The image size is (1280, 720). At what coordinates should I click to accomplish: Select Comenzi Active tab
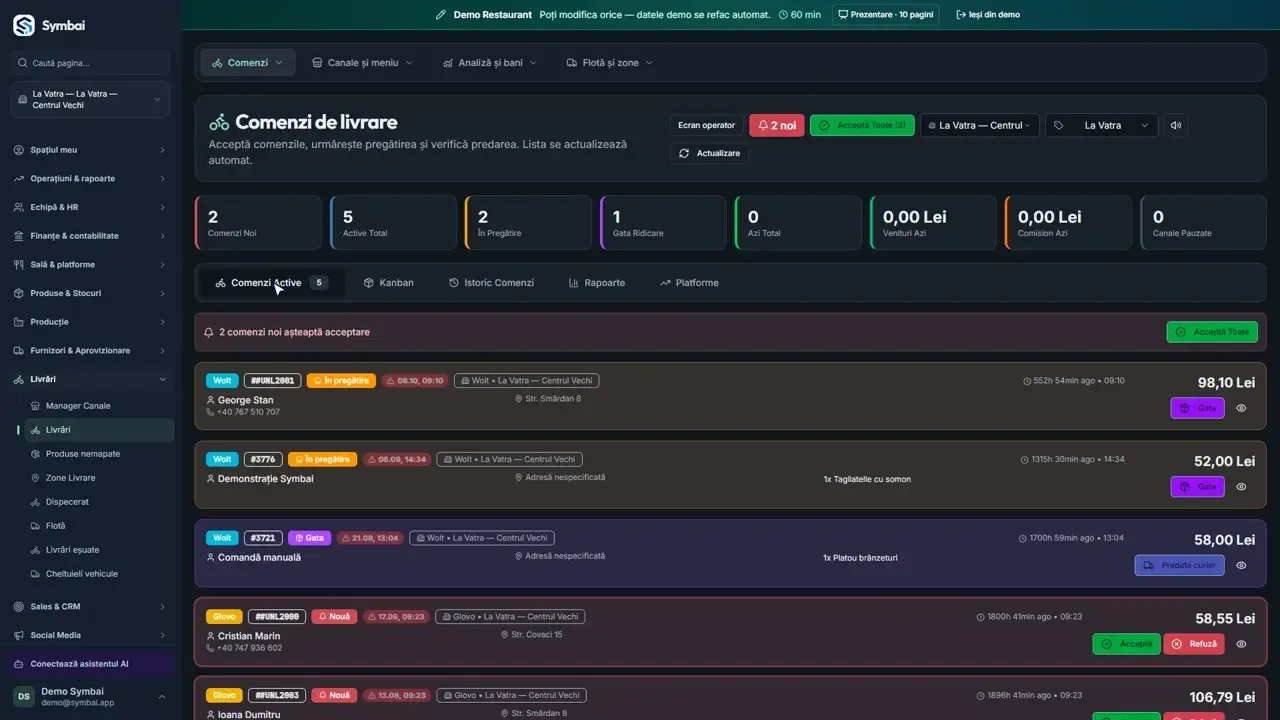click(271, 283)
